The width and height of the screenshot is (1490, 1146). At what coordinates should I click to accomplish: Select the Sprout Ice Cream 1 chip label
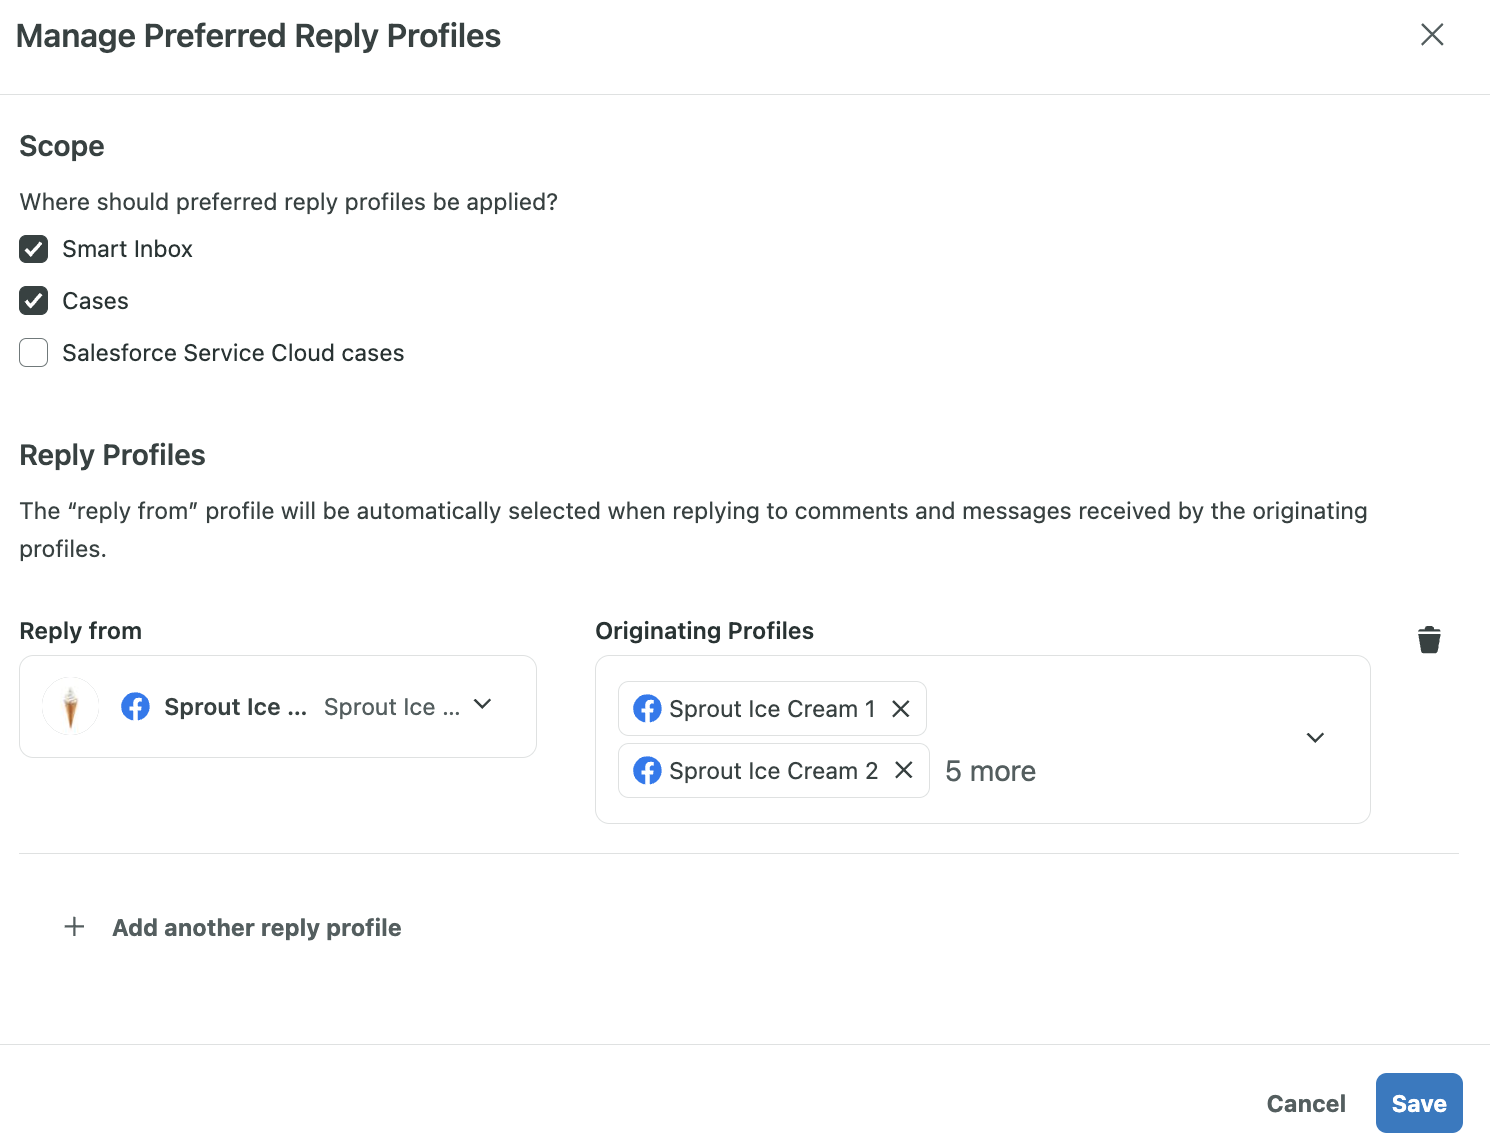pyautogui.click(x=772, y=709)
